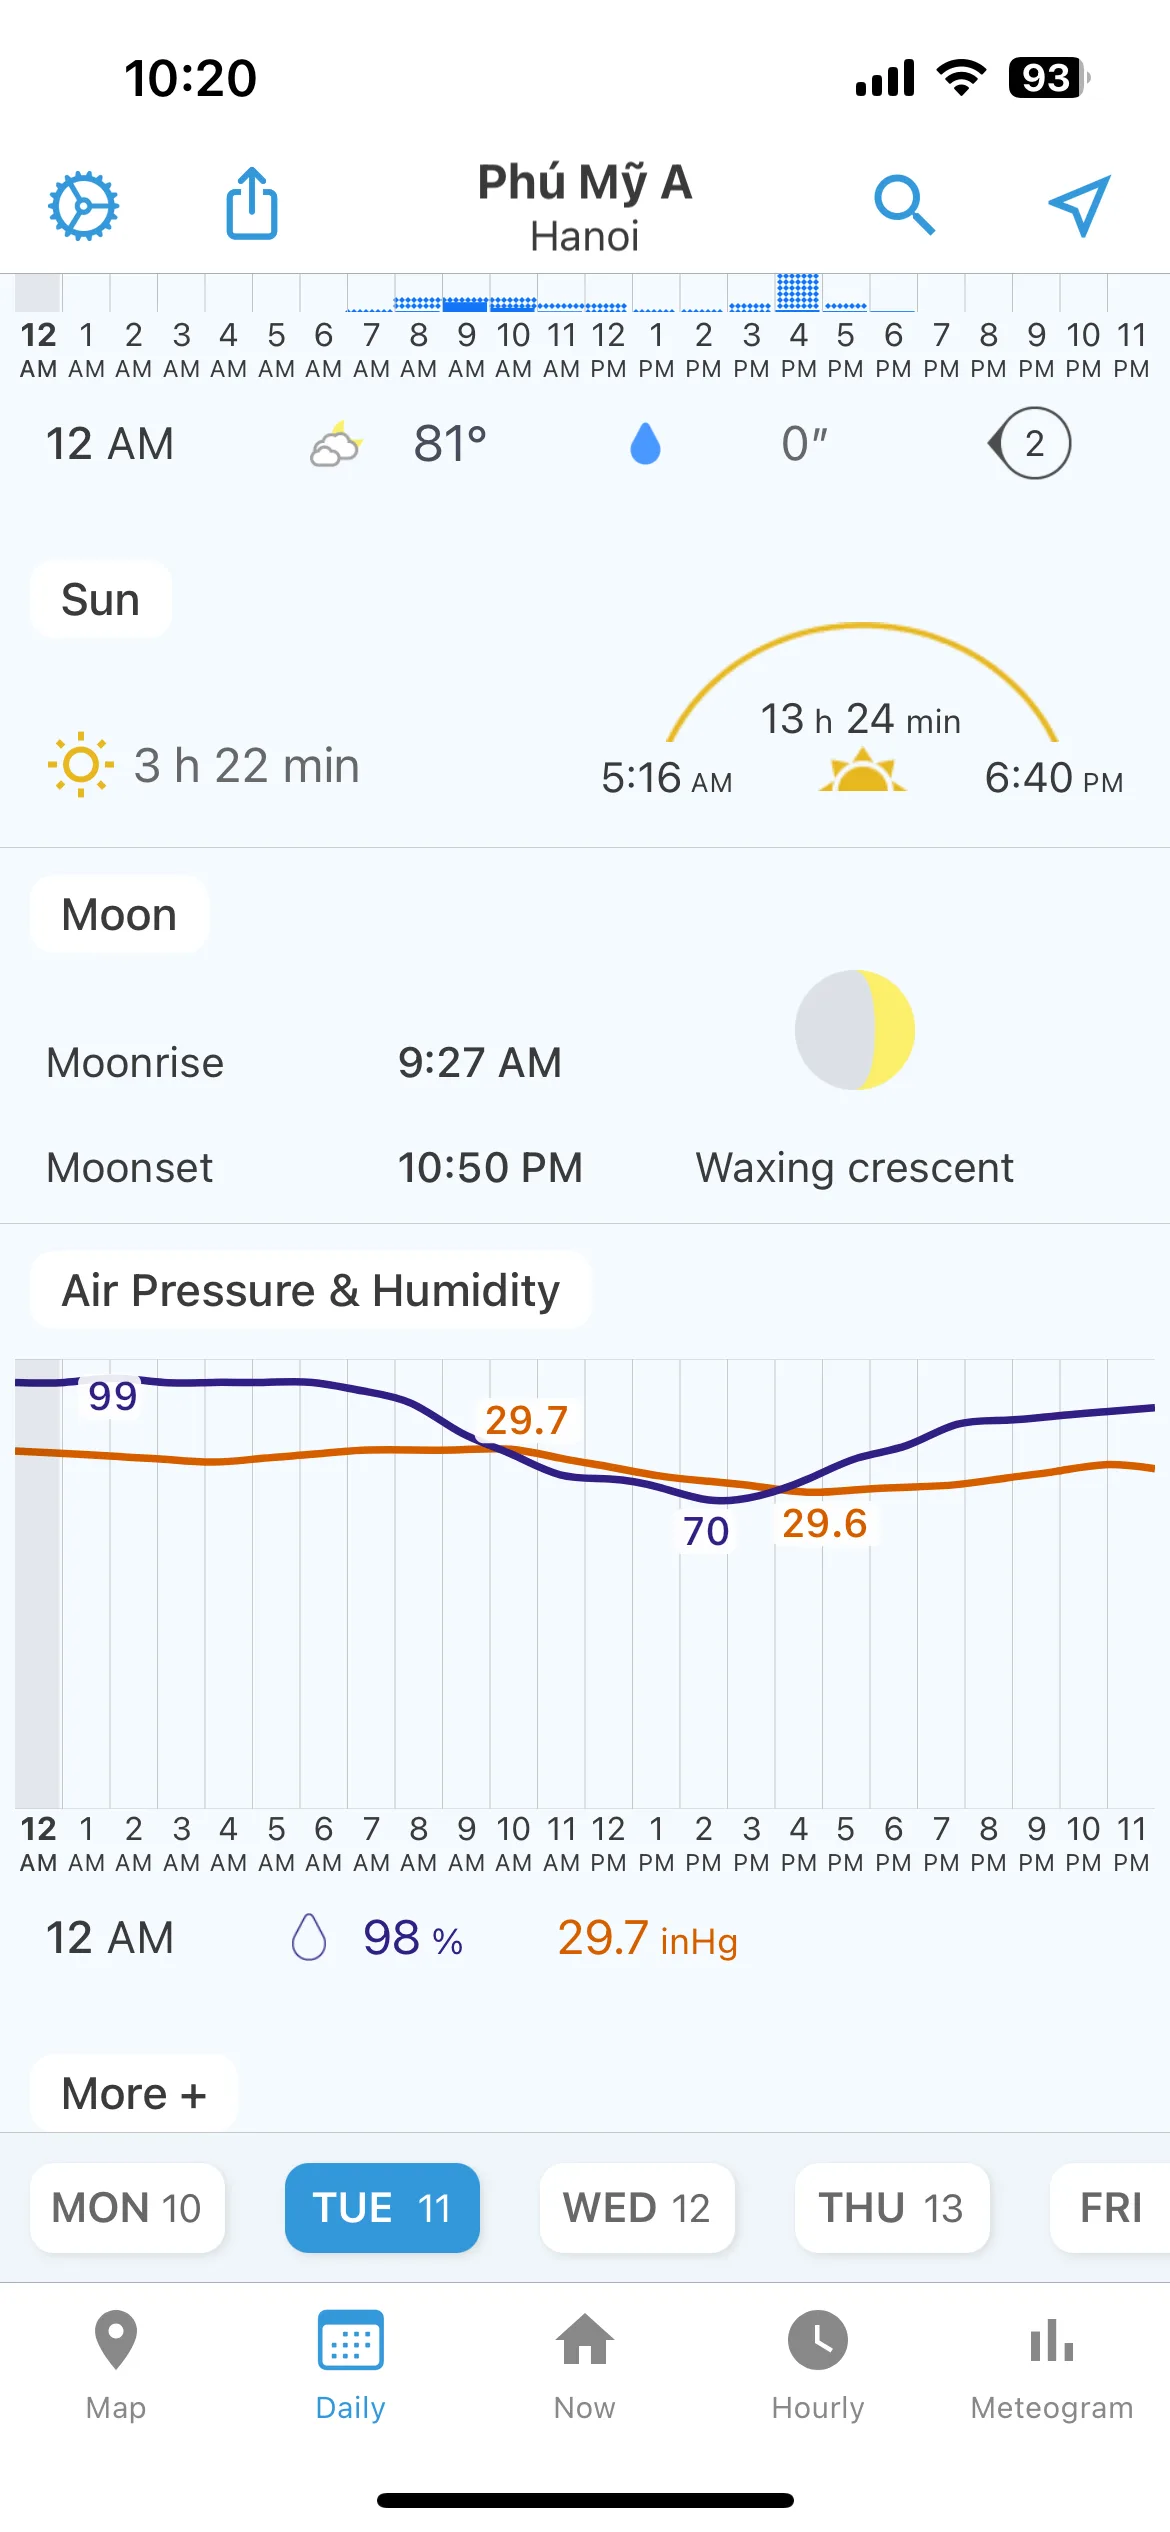This screenshot has height=2532, width=1170.
Task: Select the Daily tab
Action: 350,2366
